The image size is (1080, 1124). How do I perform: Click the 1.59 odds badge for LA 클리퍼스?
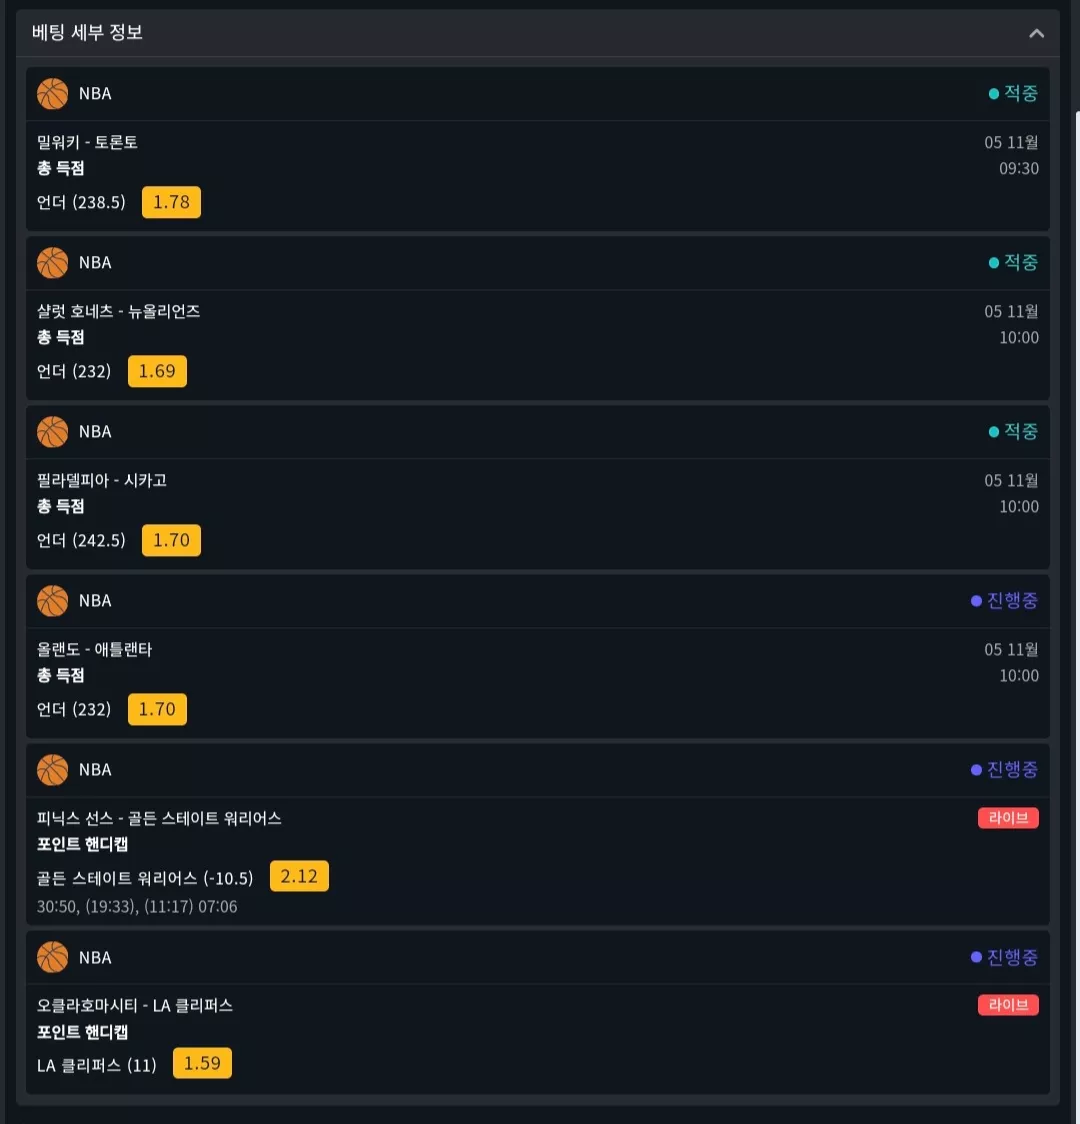click(202, 1063)
